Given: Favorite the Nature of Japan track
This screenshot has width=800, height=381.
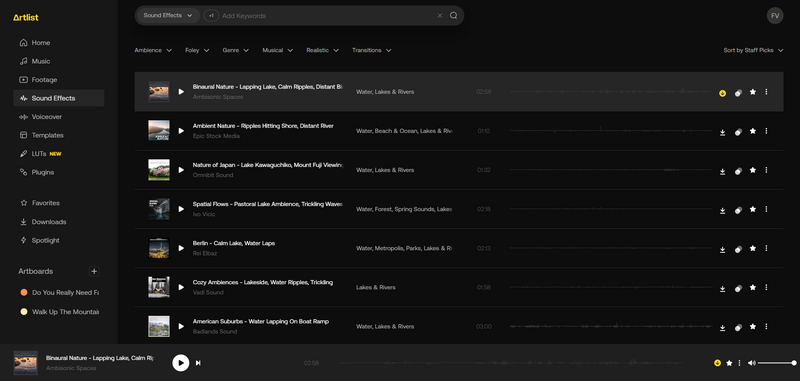Looking at the screenshot, I should 753,170.
